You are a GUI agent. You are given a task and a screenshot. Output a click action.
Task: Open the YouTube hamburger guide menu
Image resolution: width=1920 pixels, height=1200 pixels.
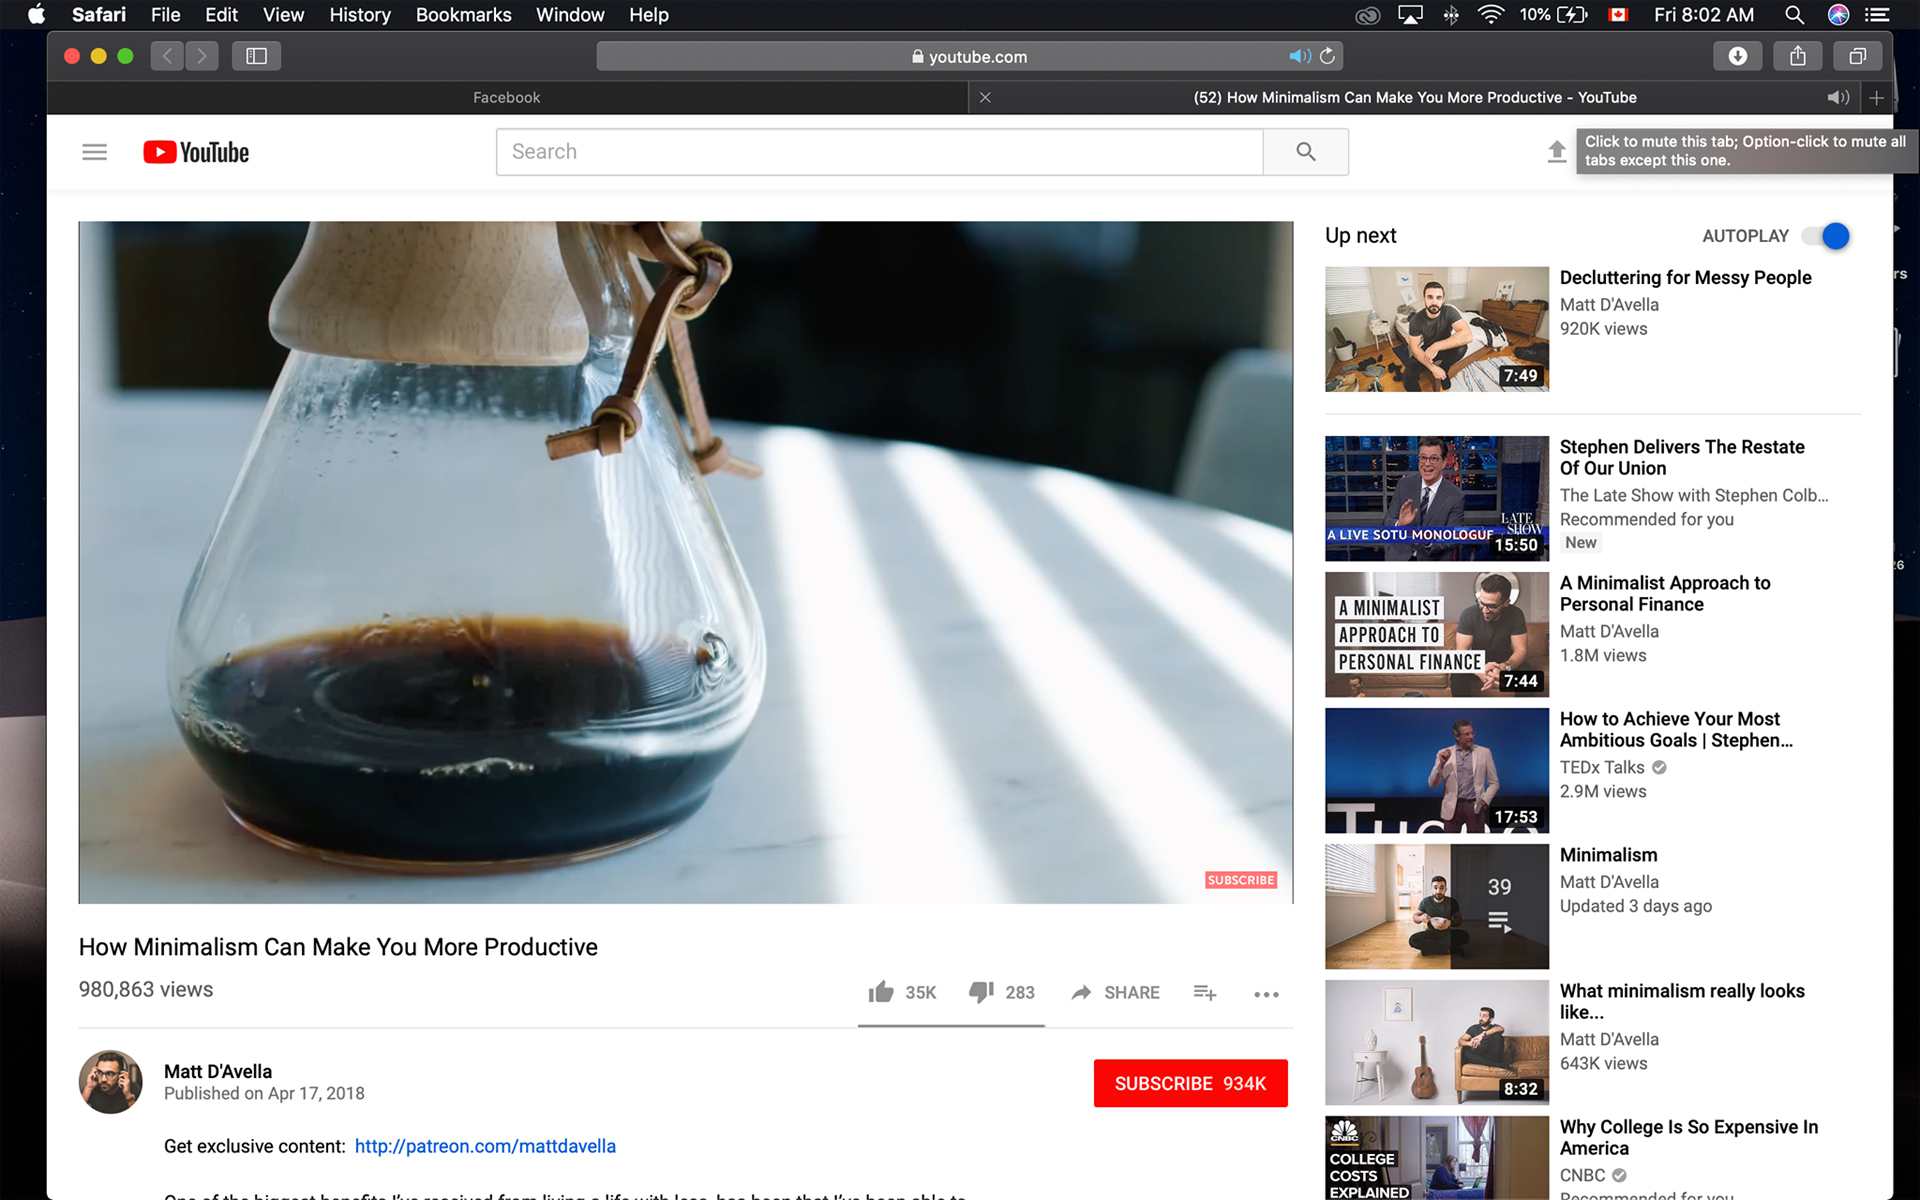94,152
